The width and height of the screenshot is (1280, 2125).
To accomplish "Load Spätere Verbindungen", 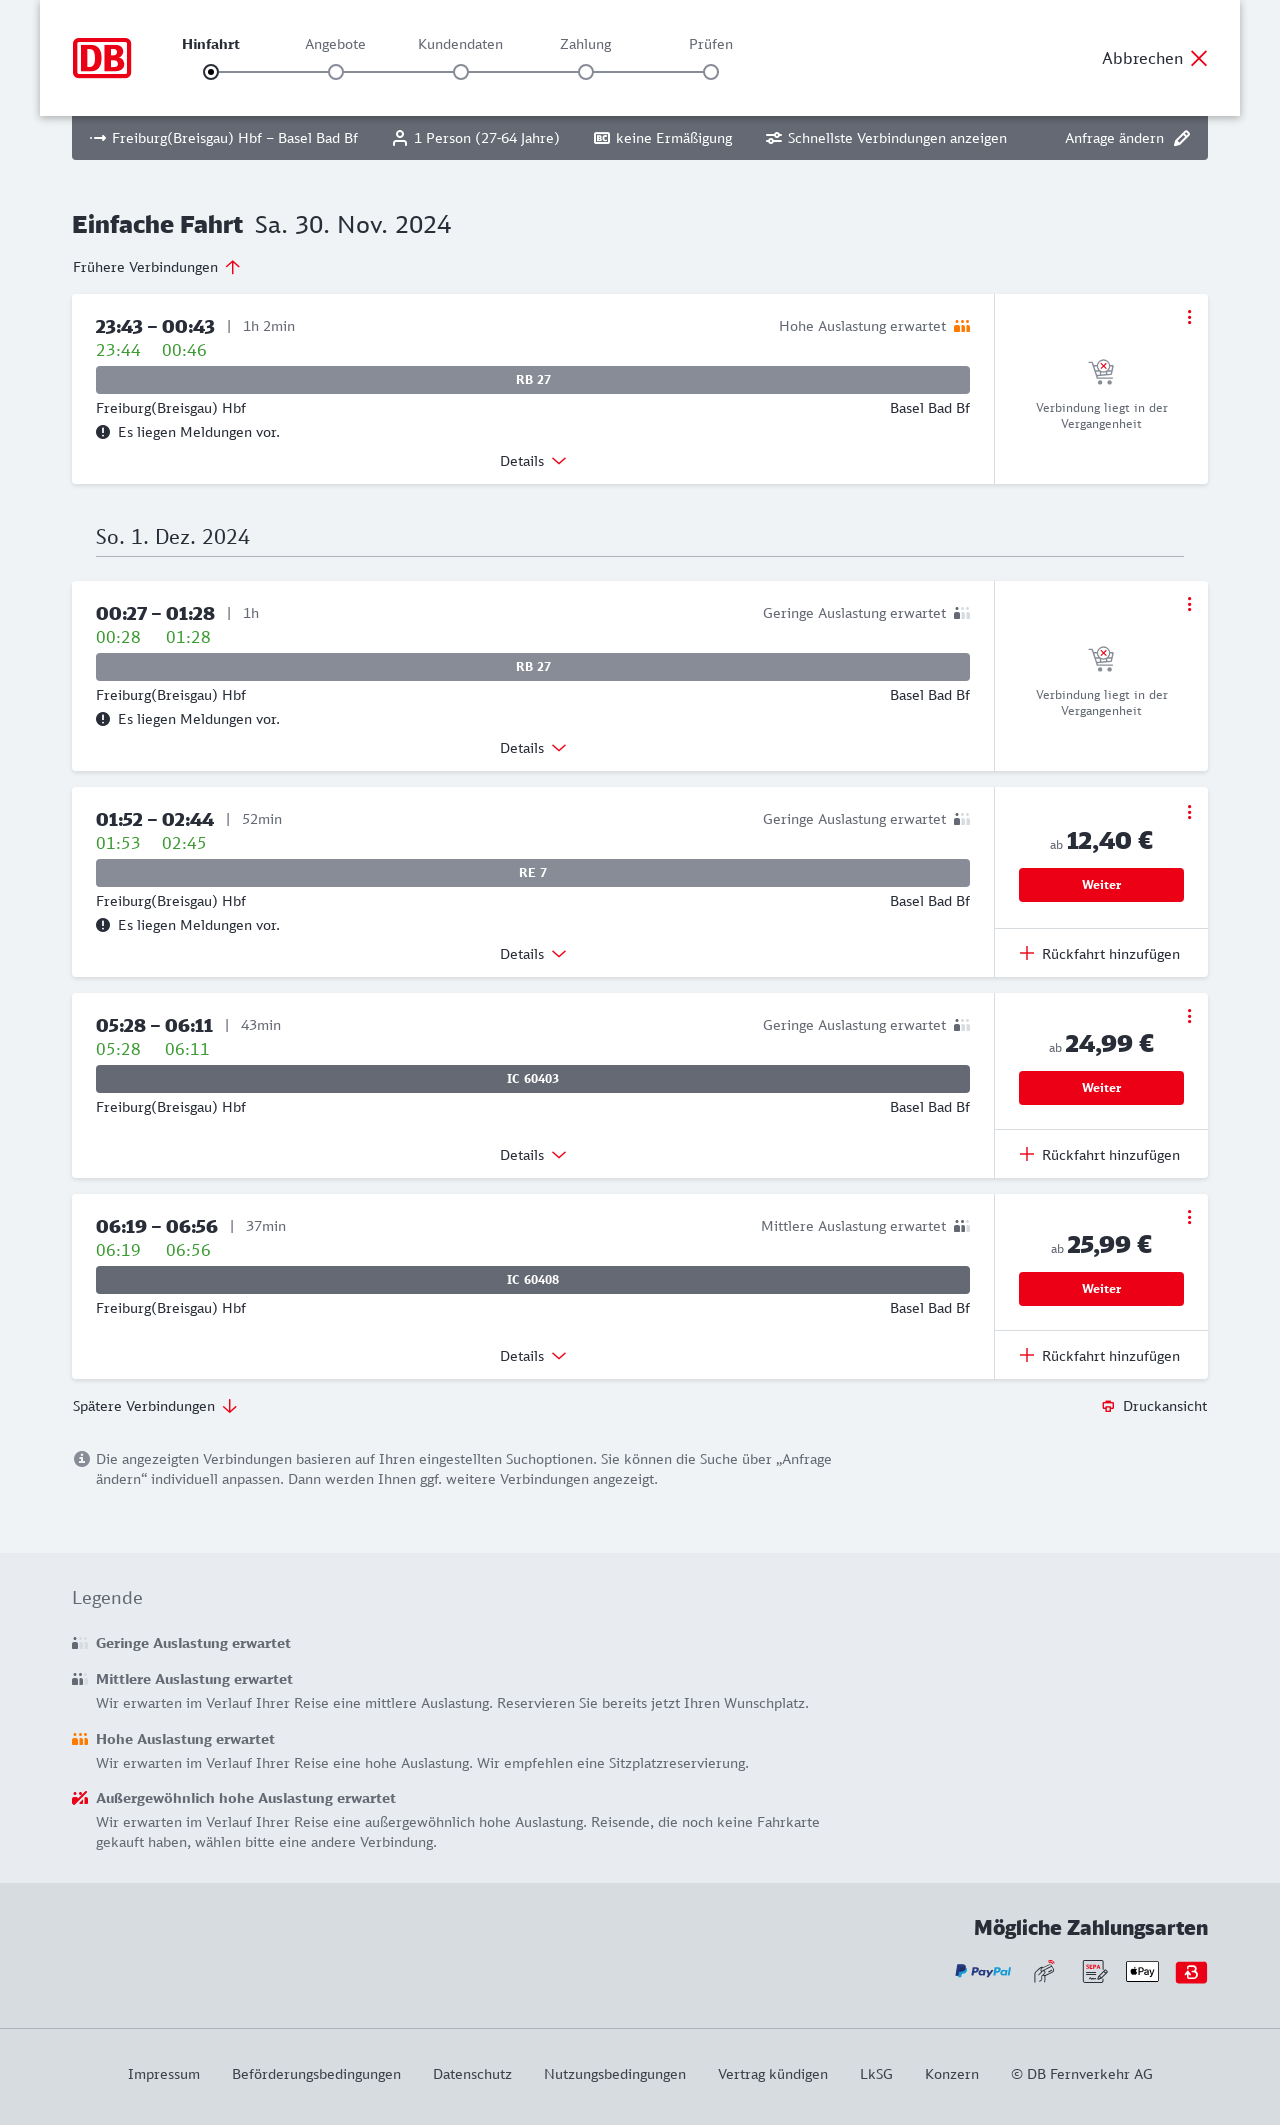I will [x=155, y=1406].
